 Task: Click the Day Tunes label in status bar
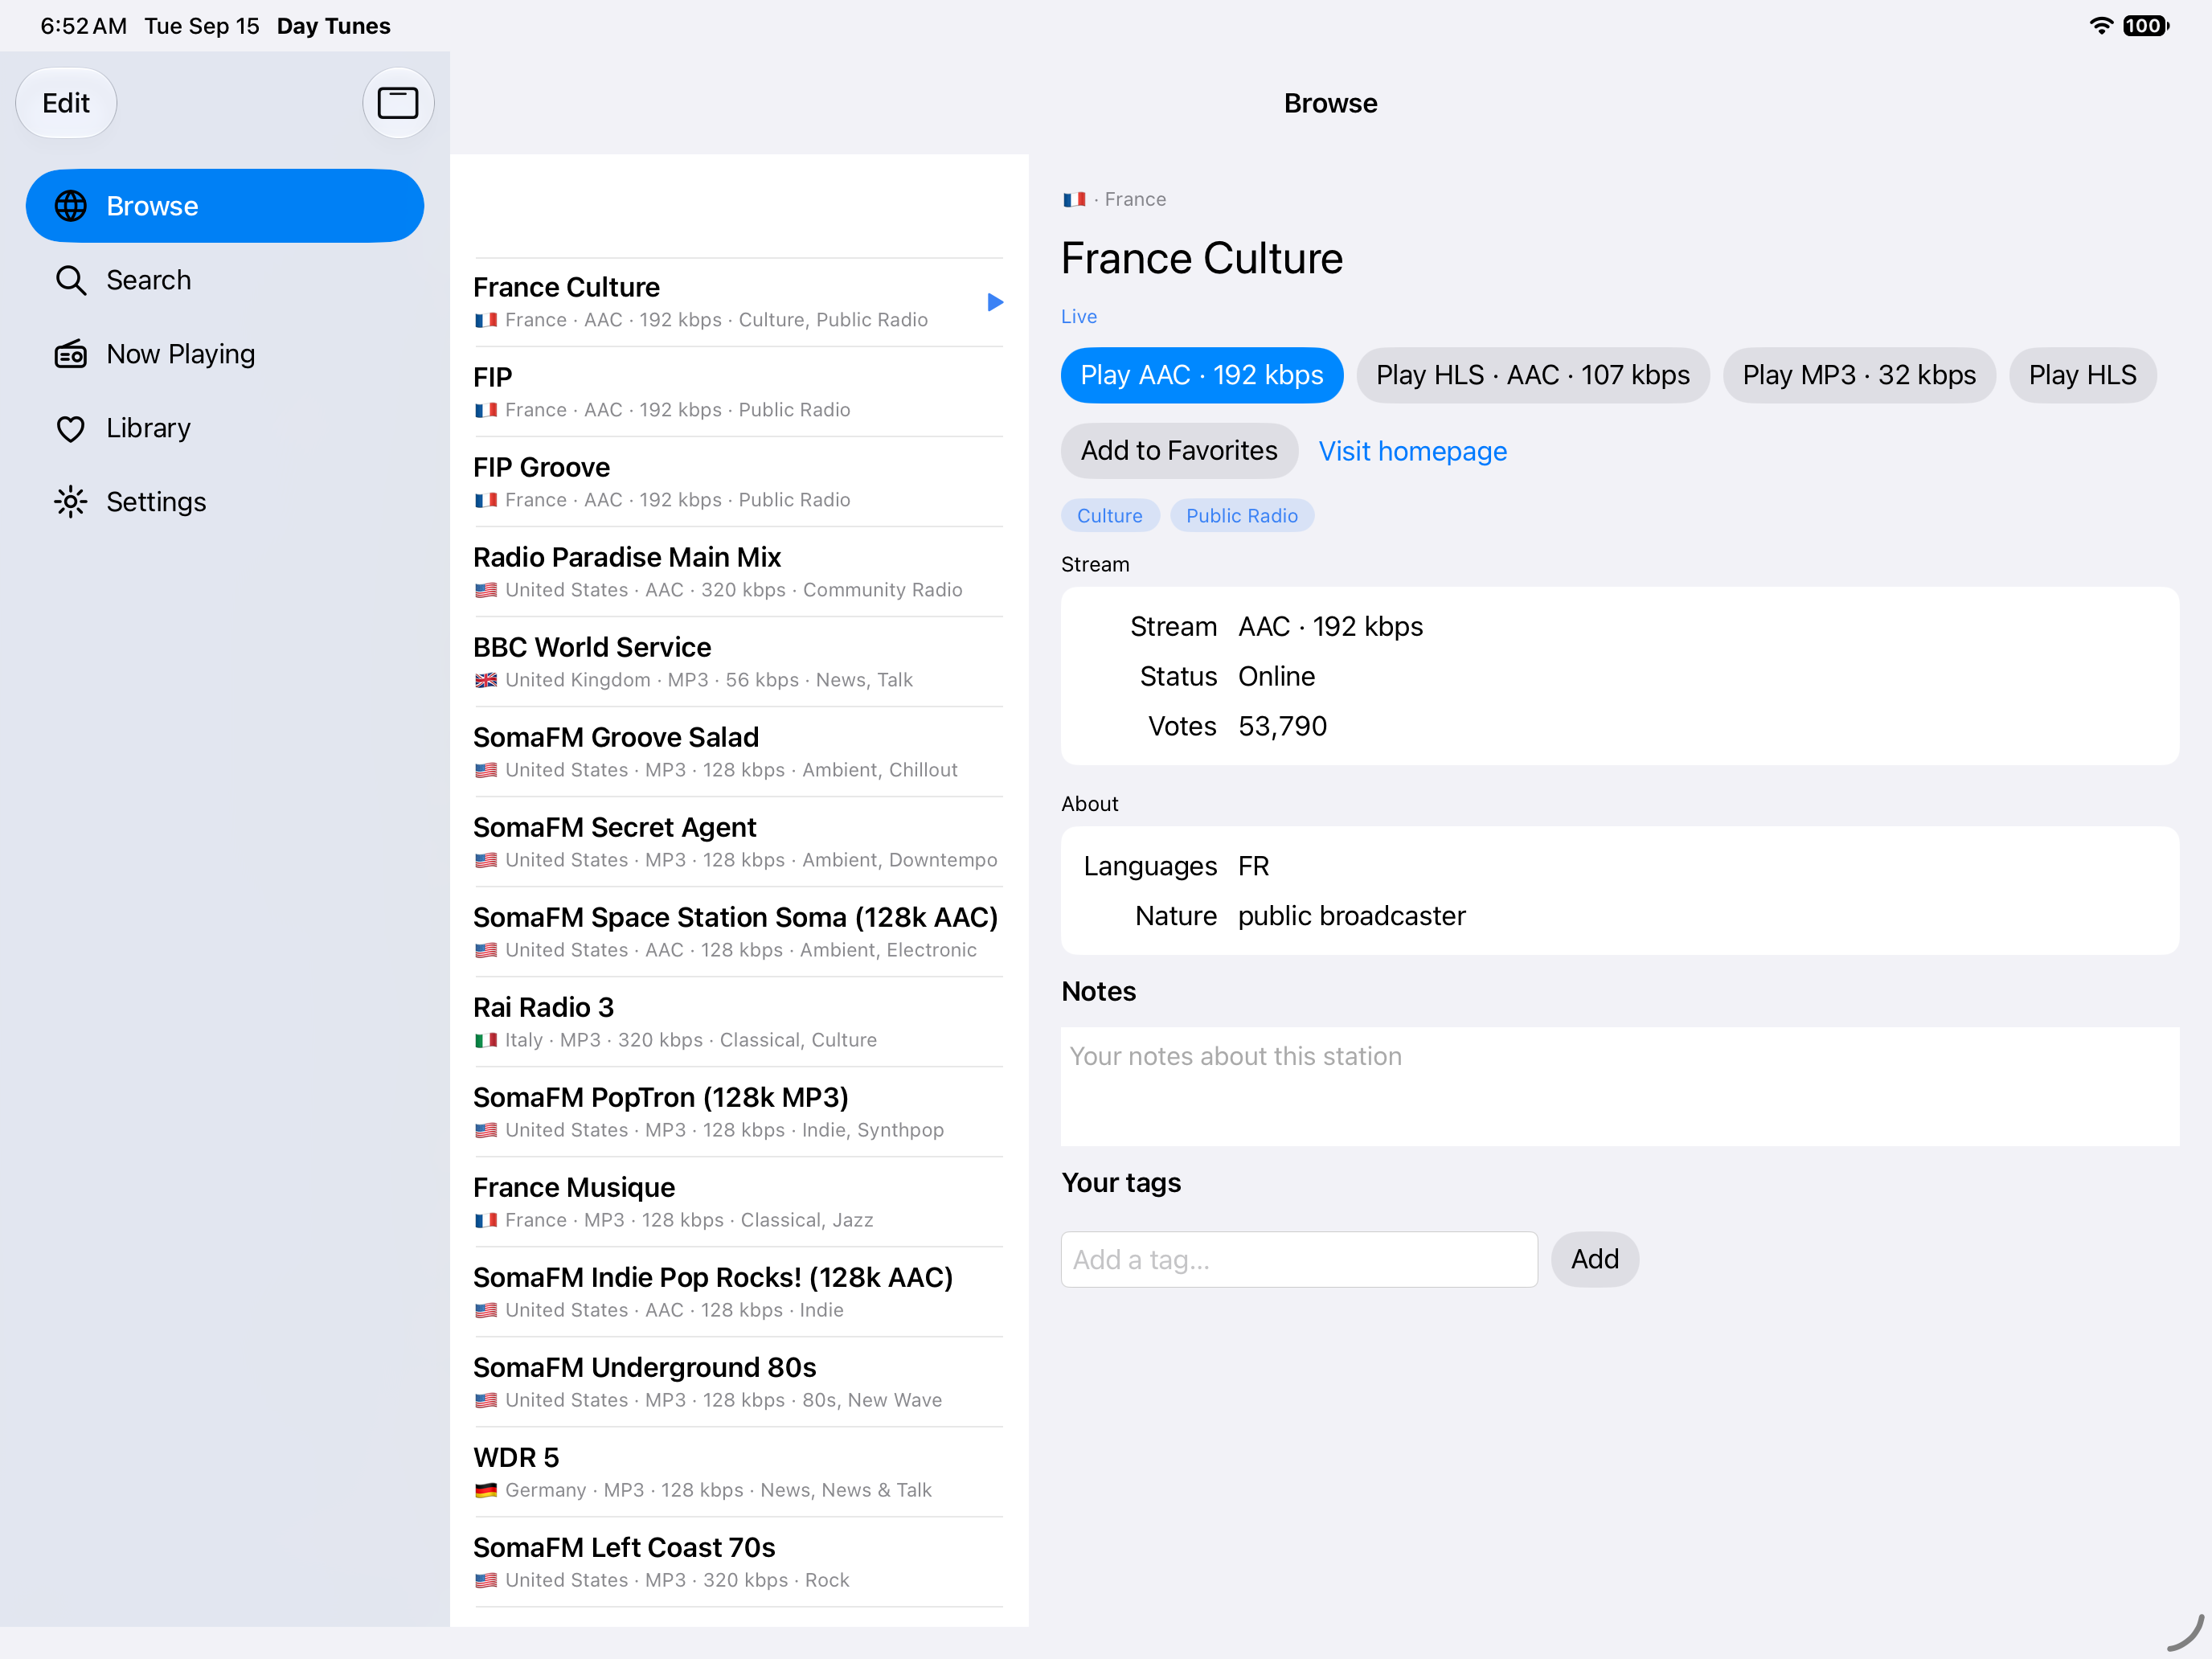333,26
